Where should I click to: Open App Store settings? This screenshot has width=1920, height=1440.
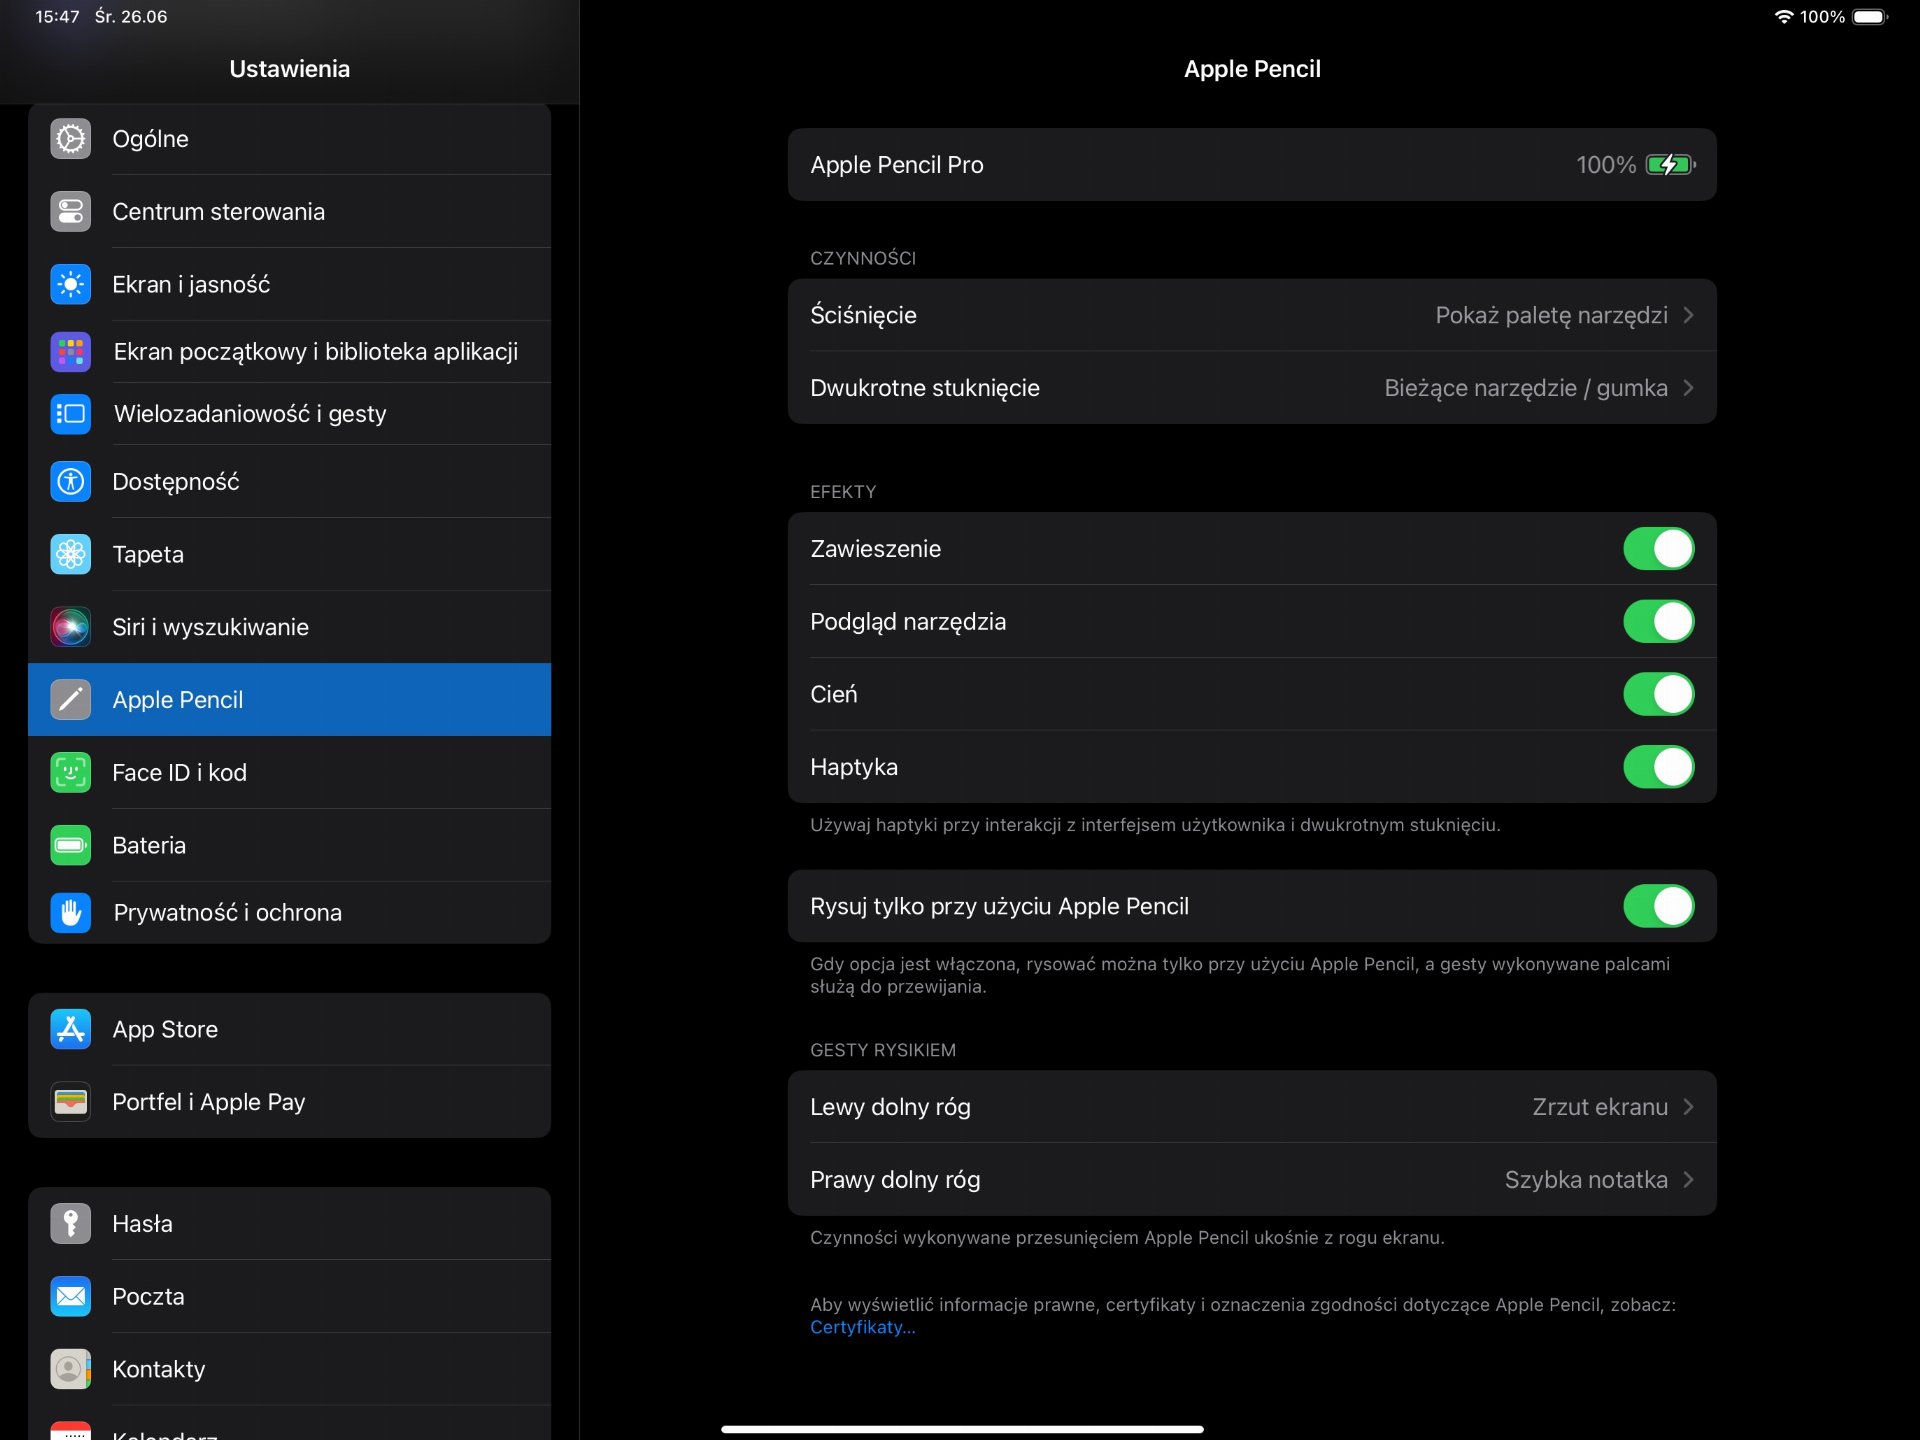click(289, 1030)
